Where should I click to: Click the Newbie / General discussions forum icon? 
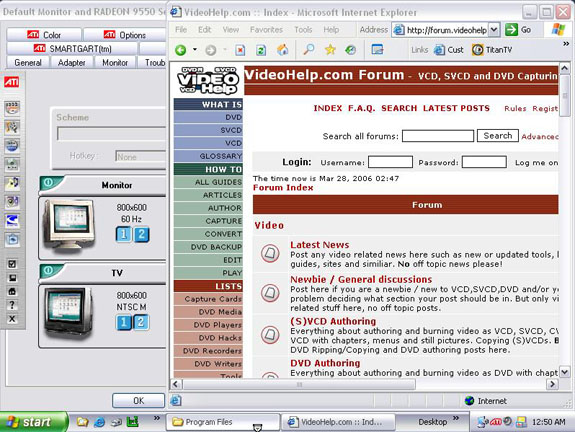click(270, 293)
